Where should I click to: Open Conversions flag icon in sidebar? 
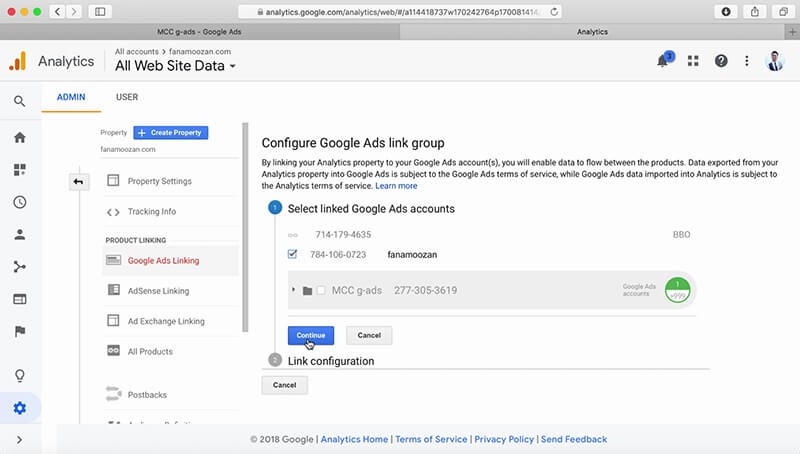pyautogui.click(x=19, y=332)
